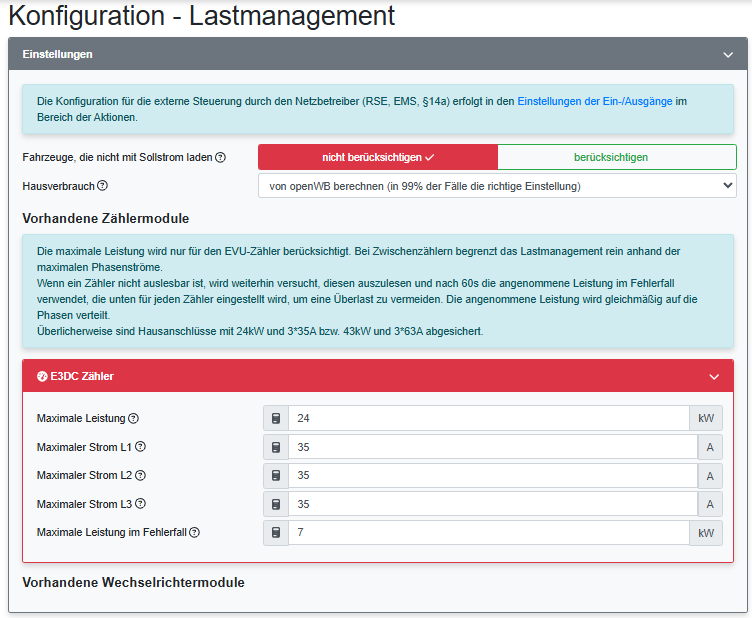Open the Einstellungen der Ein-/Ausgänge link

595,101
